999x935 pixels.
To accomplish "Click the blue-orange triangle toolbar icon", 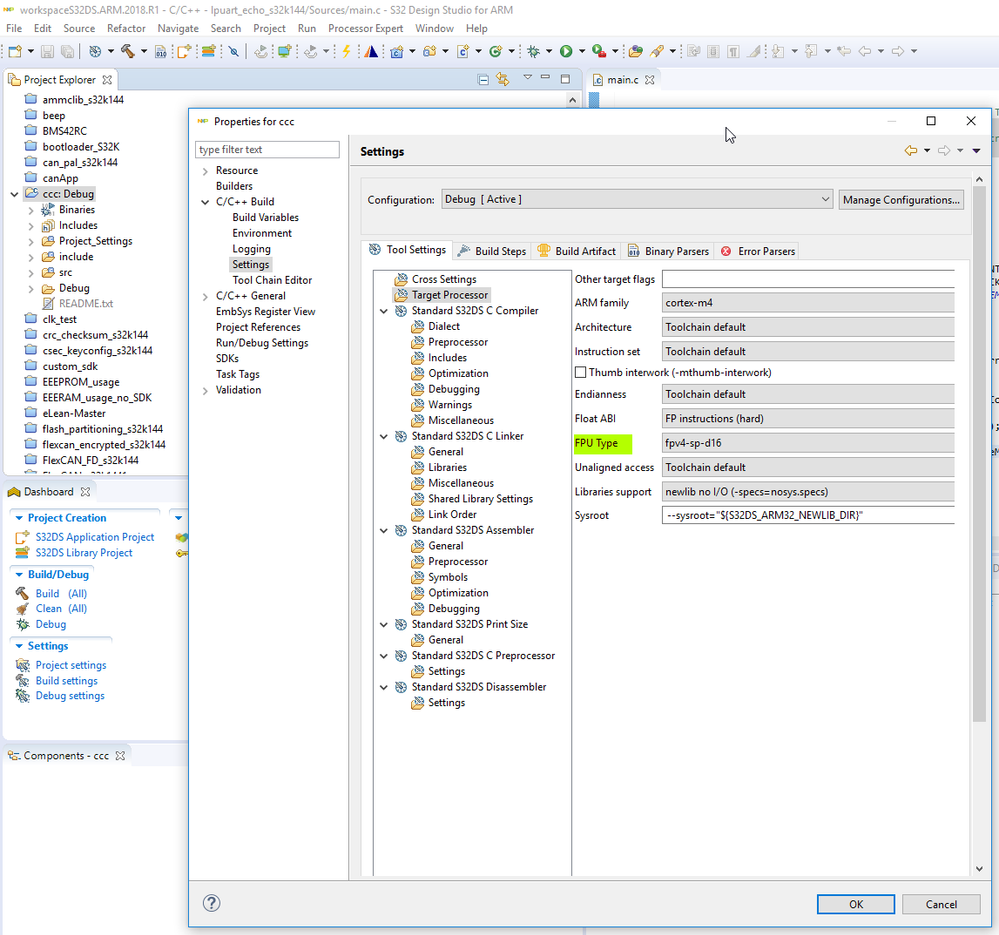I will [371, 52].
